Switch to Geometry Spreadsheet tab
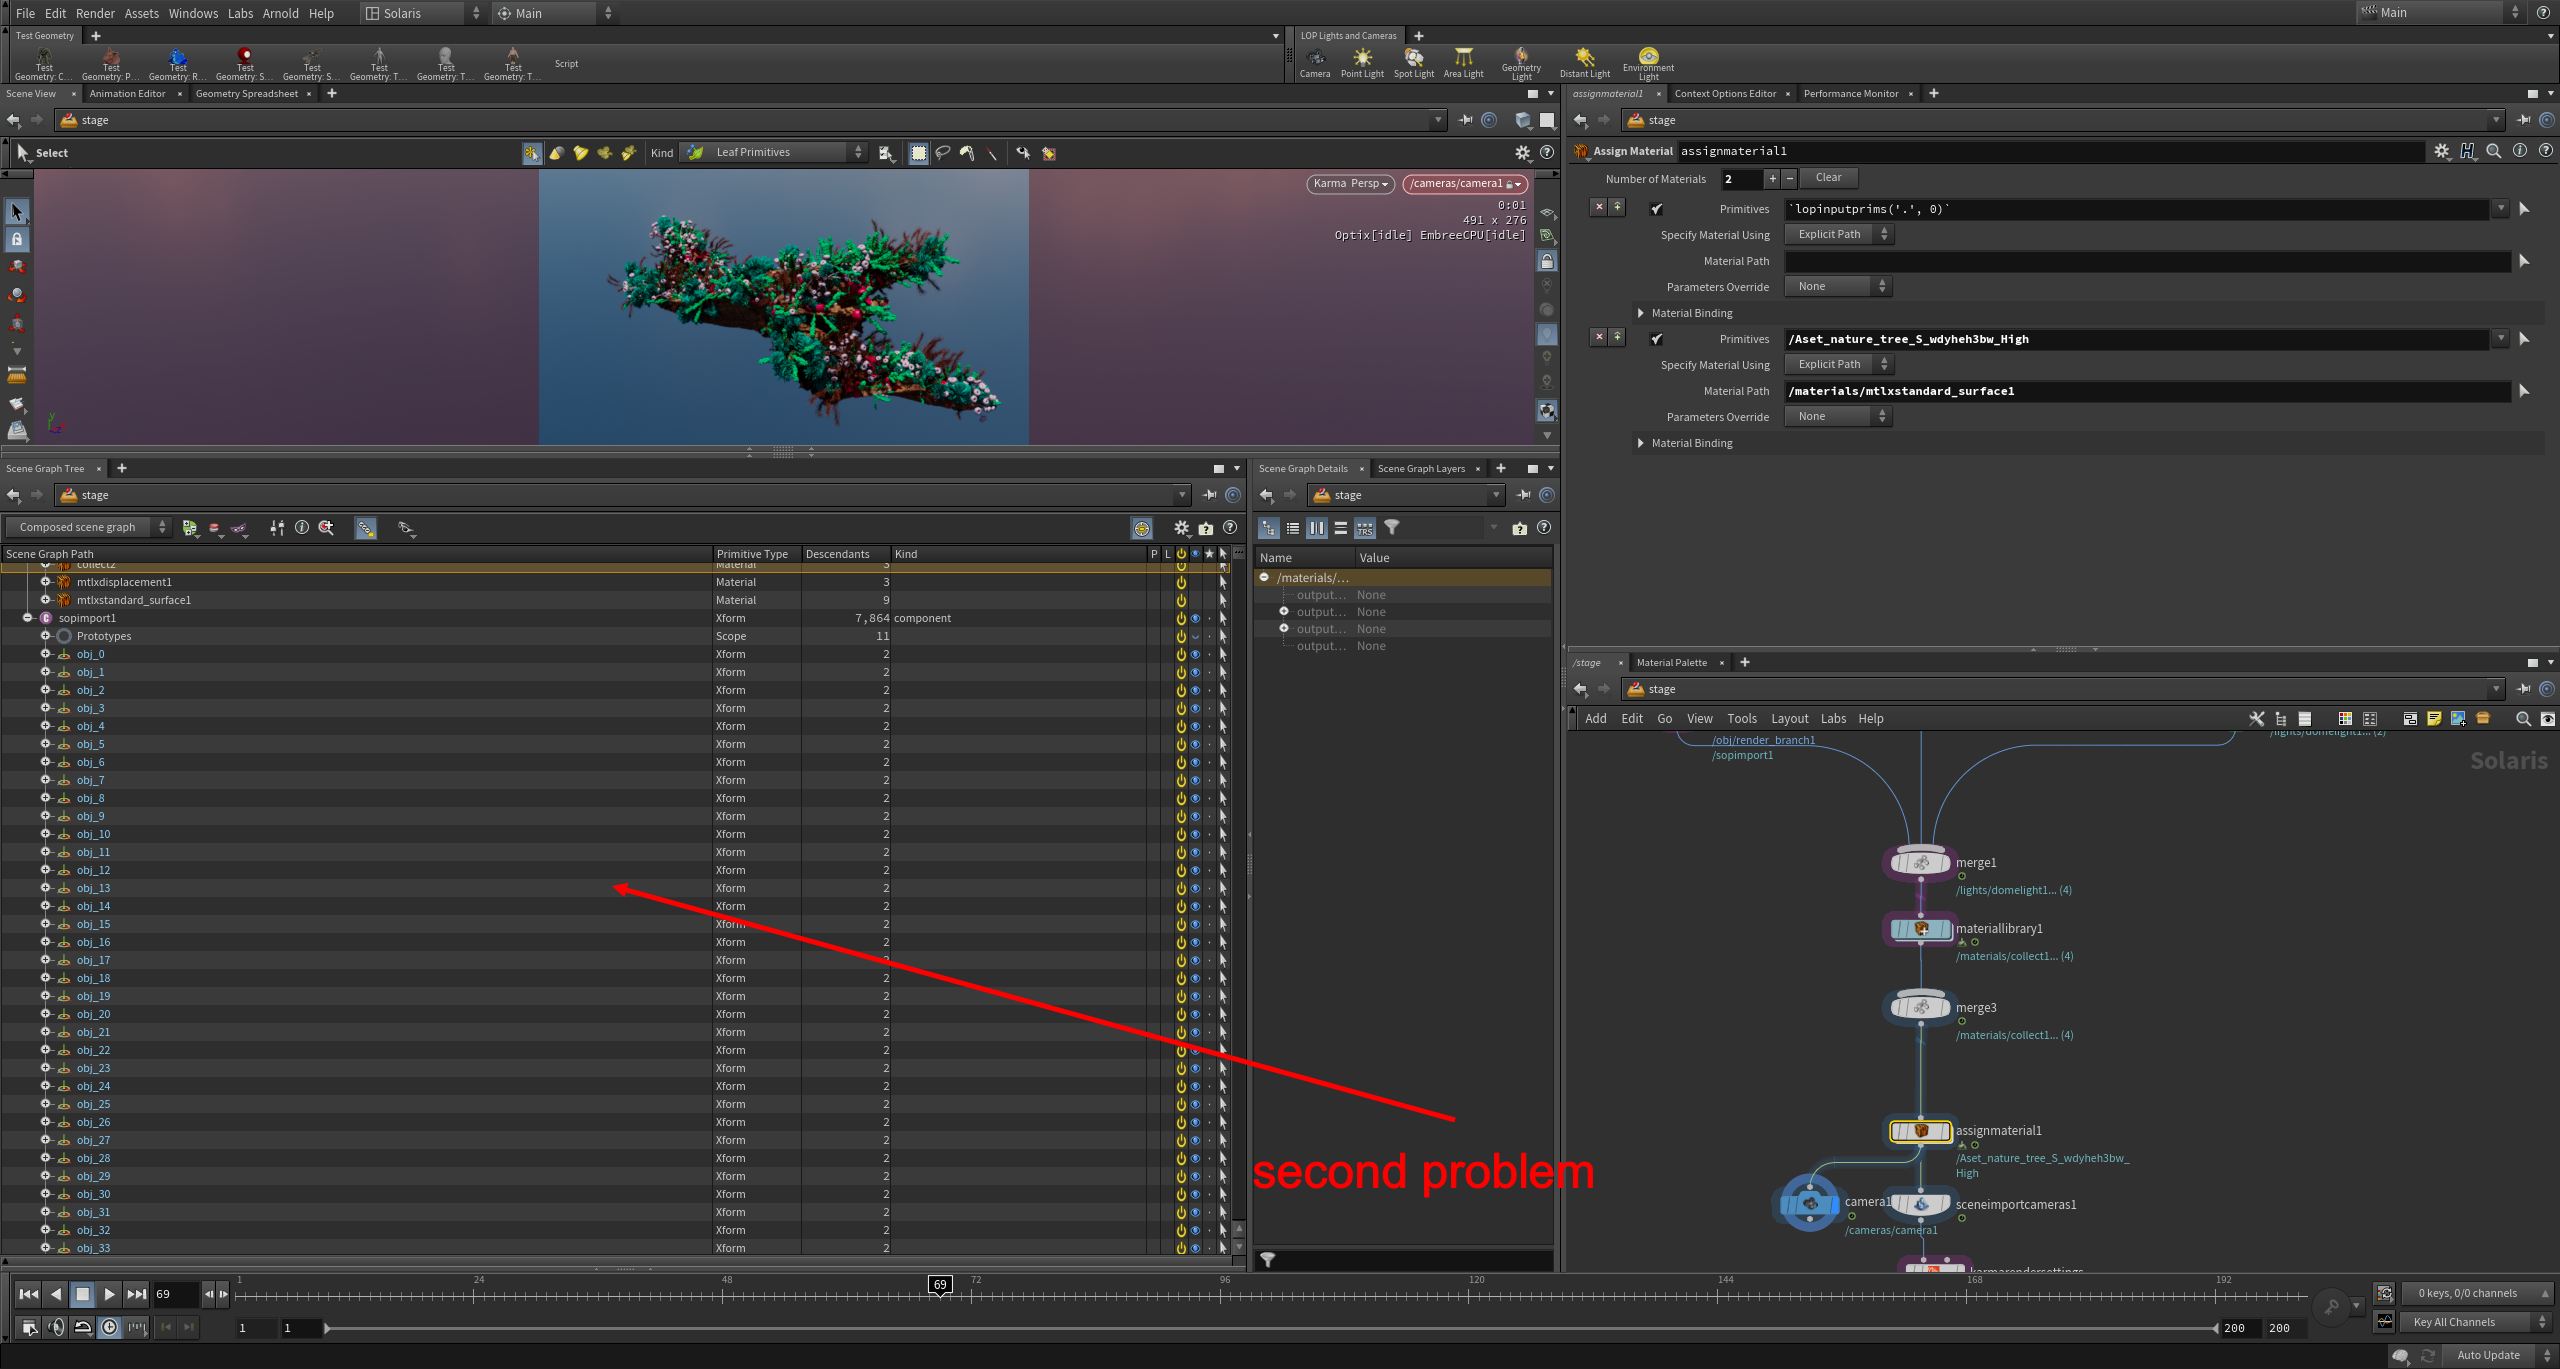 246,94
